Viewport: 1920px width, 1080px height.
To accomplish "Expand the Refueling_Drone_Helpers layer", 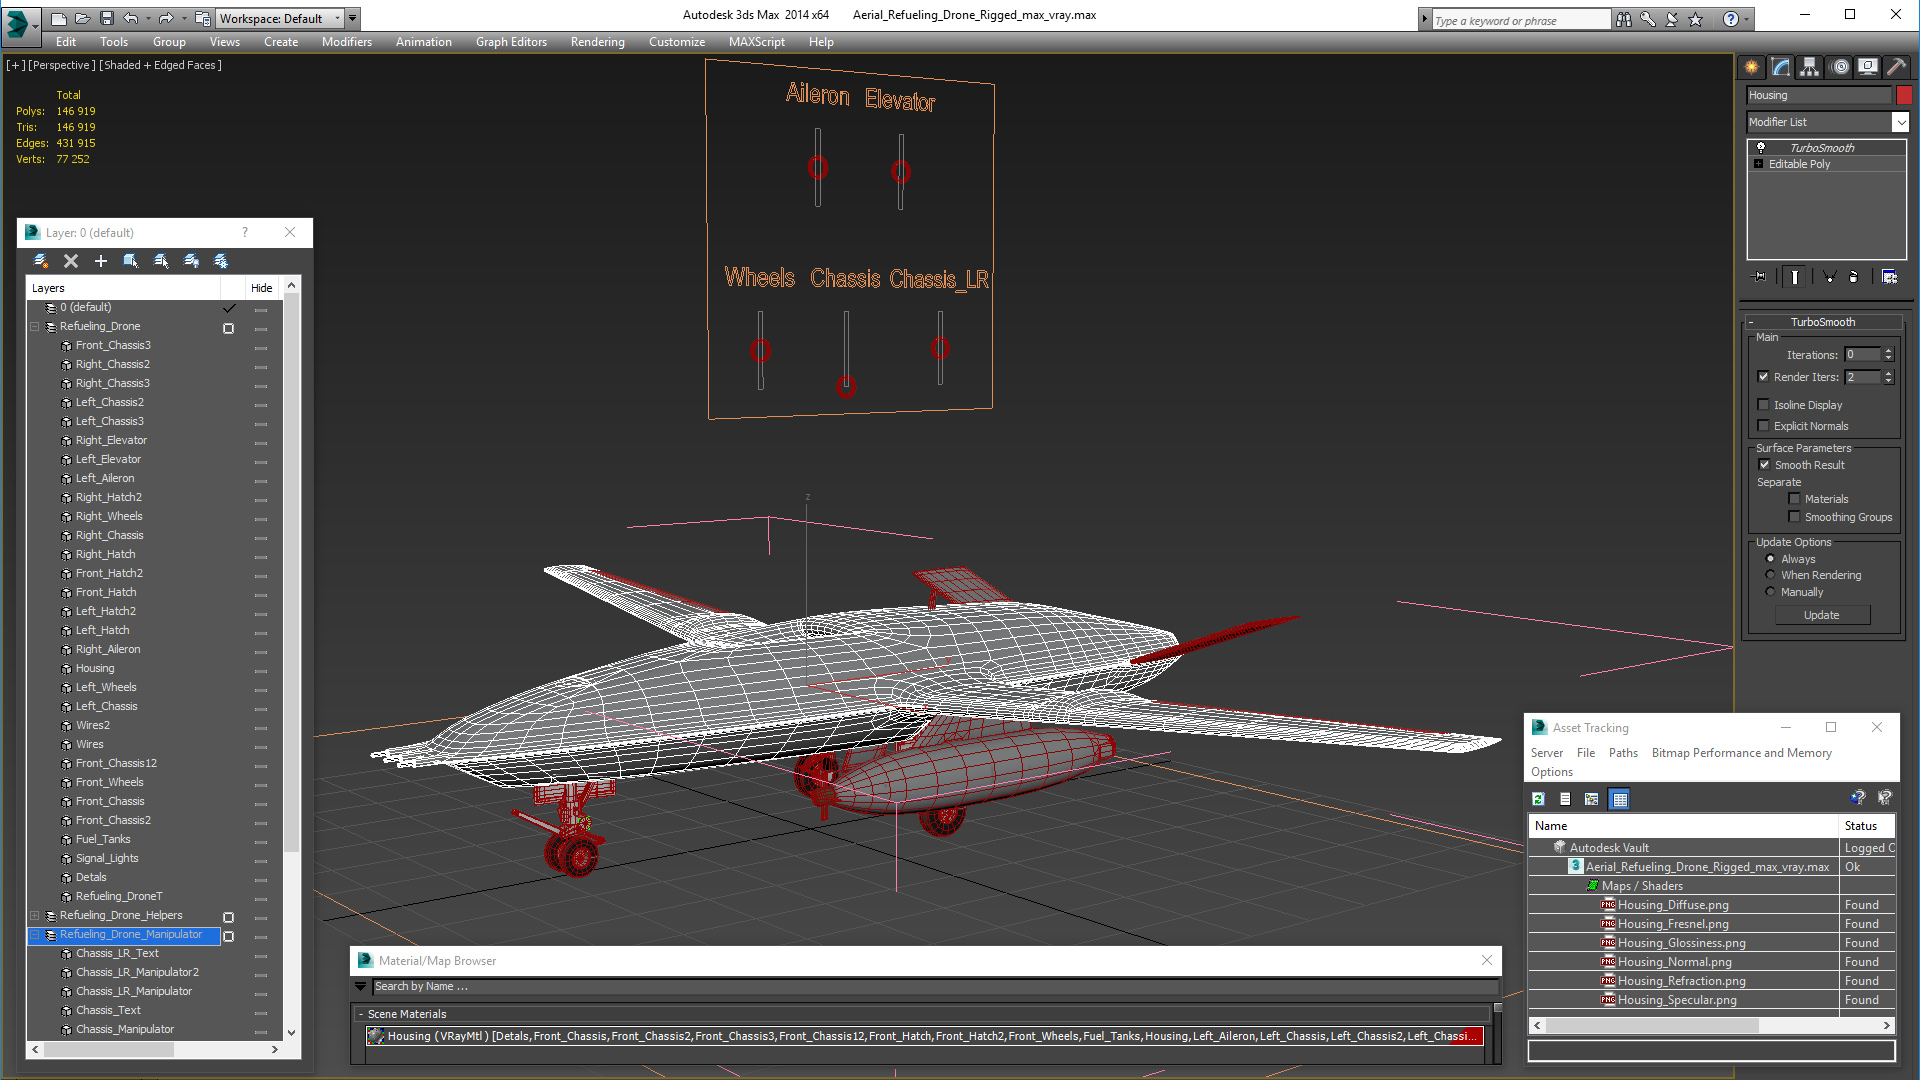I will pyautogui.click(x=35, y=916).
